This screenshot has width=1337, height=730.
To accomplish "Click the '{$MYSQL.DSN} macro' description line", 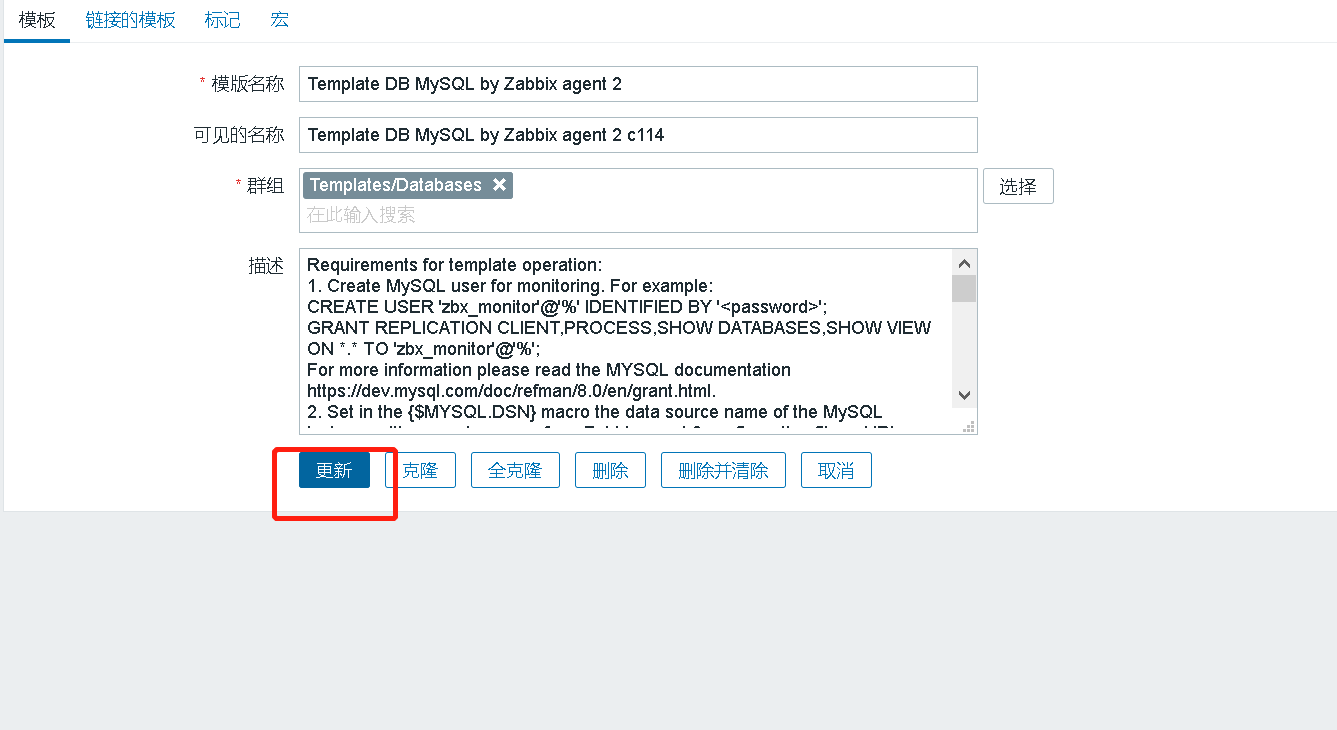I will coord(595,412).
